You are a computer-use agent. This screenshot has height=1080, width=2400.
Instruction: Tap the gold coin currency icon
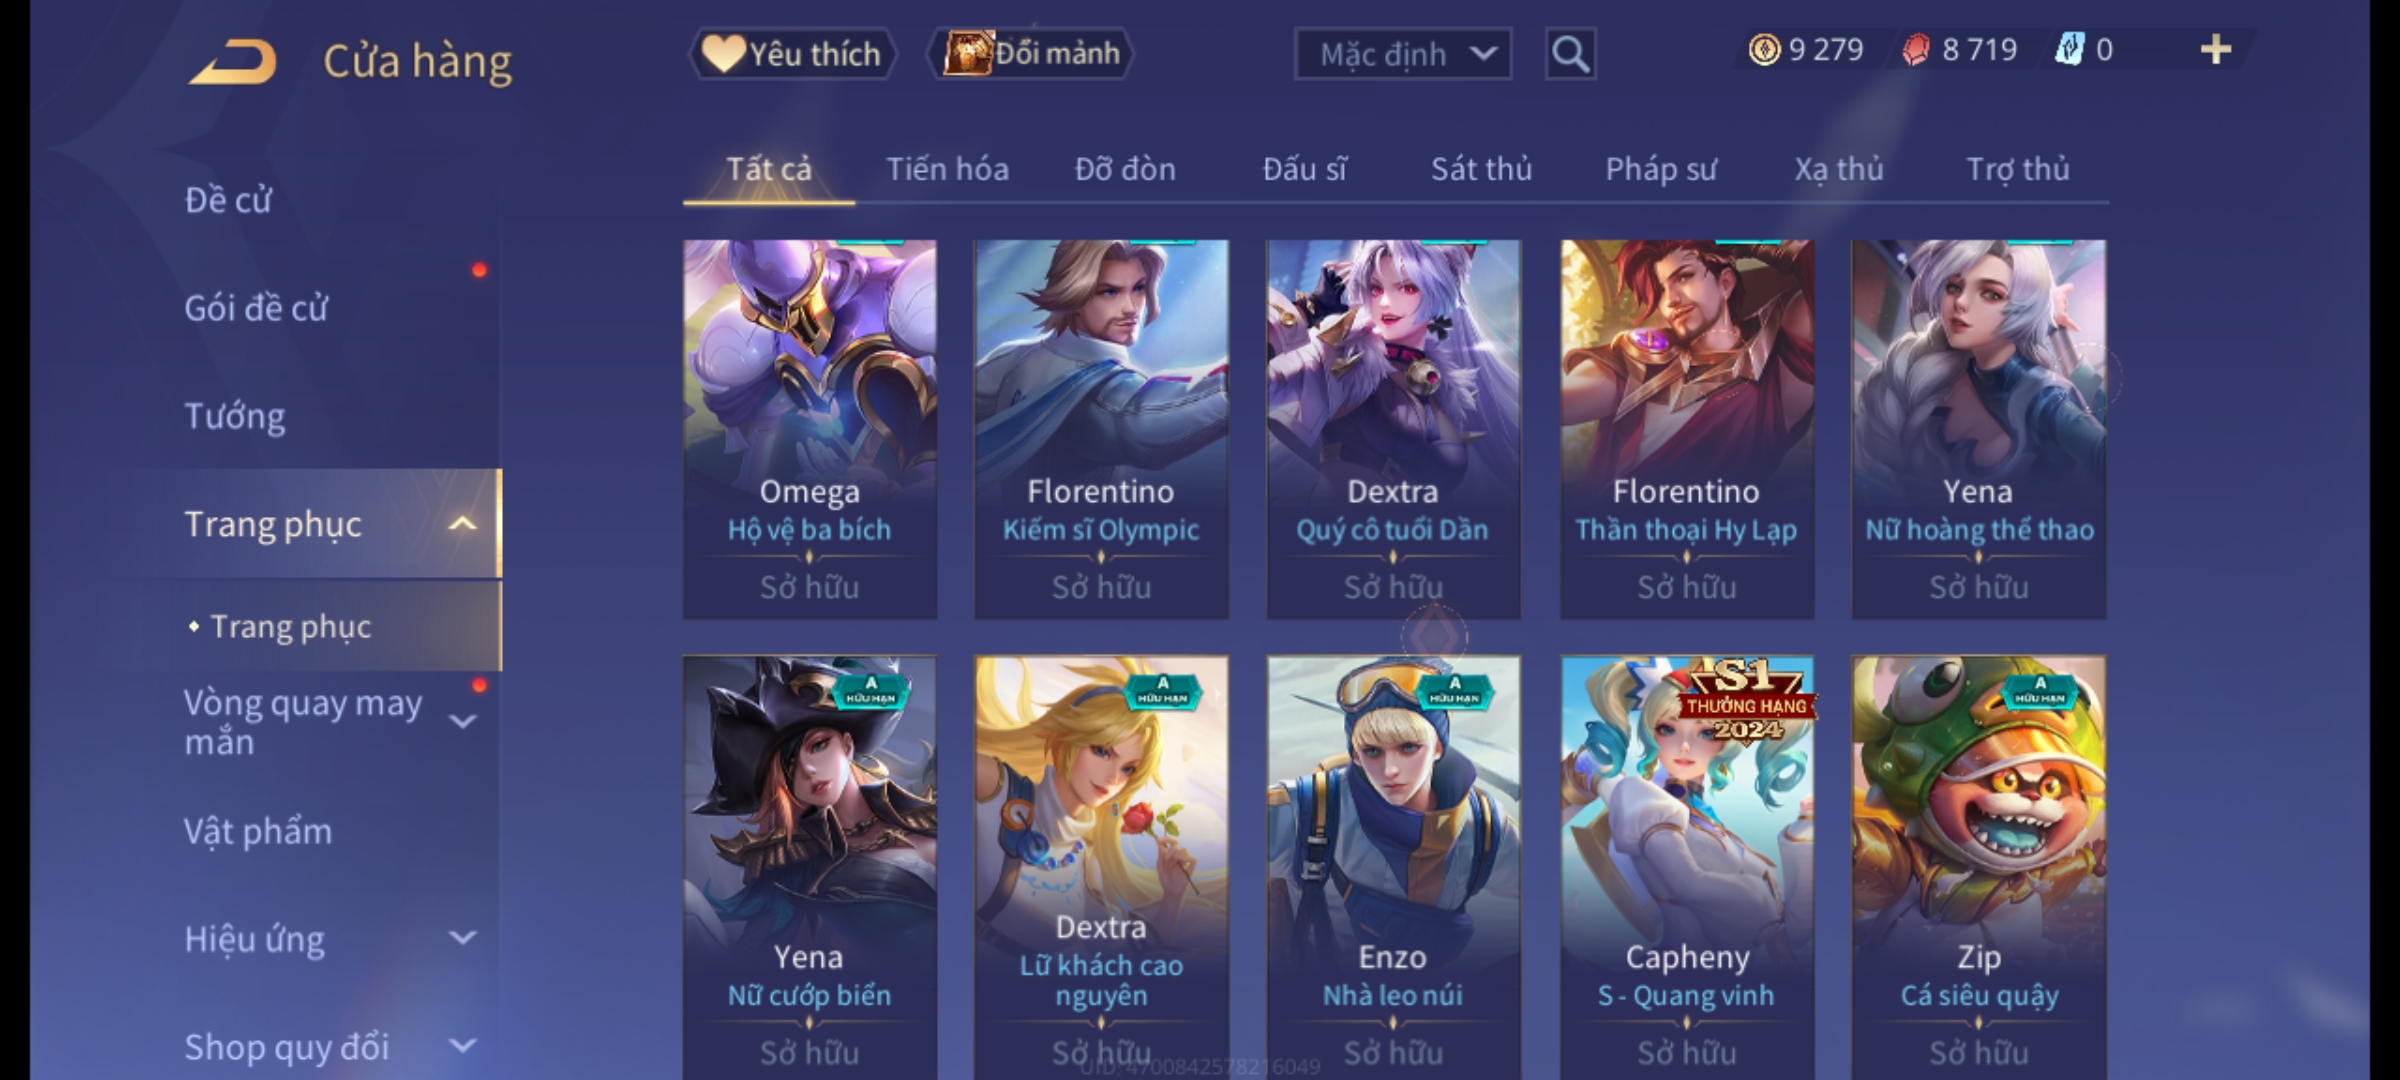point(1765,50)
